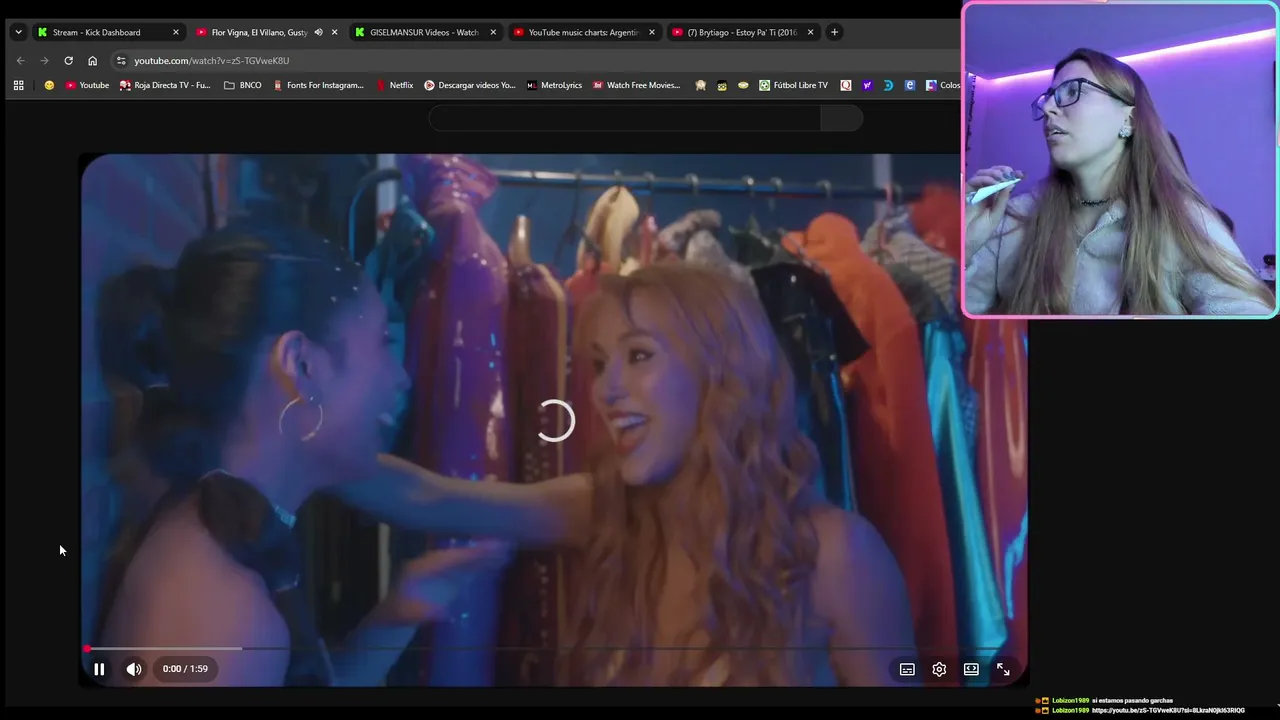Open the apps grid in the bookmarks bar
The image size is (1280, 720).
tap(18, 85)
